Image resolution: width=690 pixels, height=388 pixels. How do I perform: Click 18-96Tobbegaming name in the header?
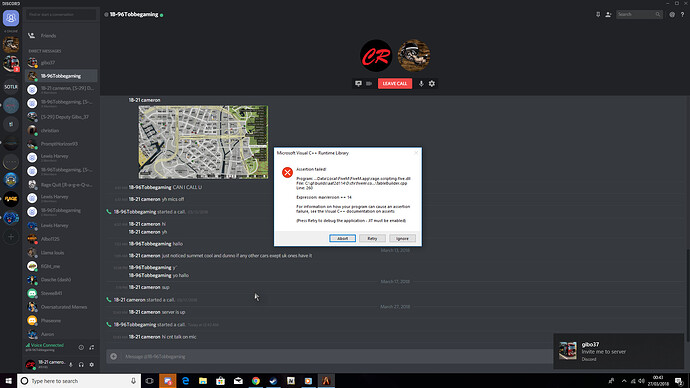click(134, 15)
